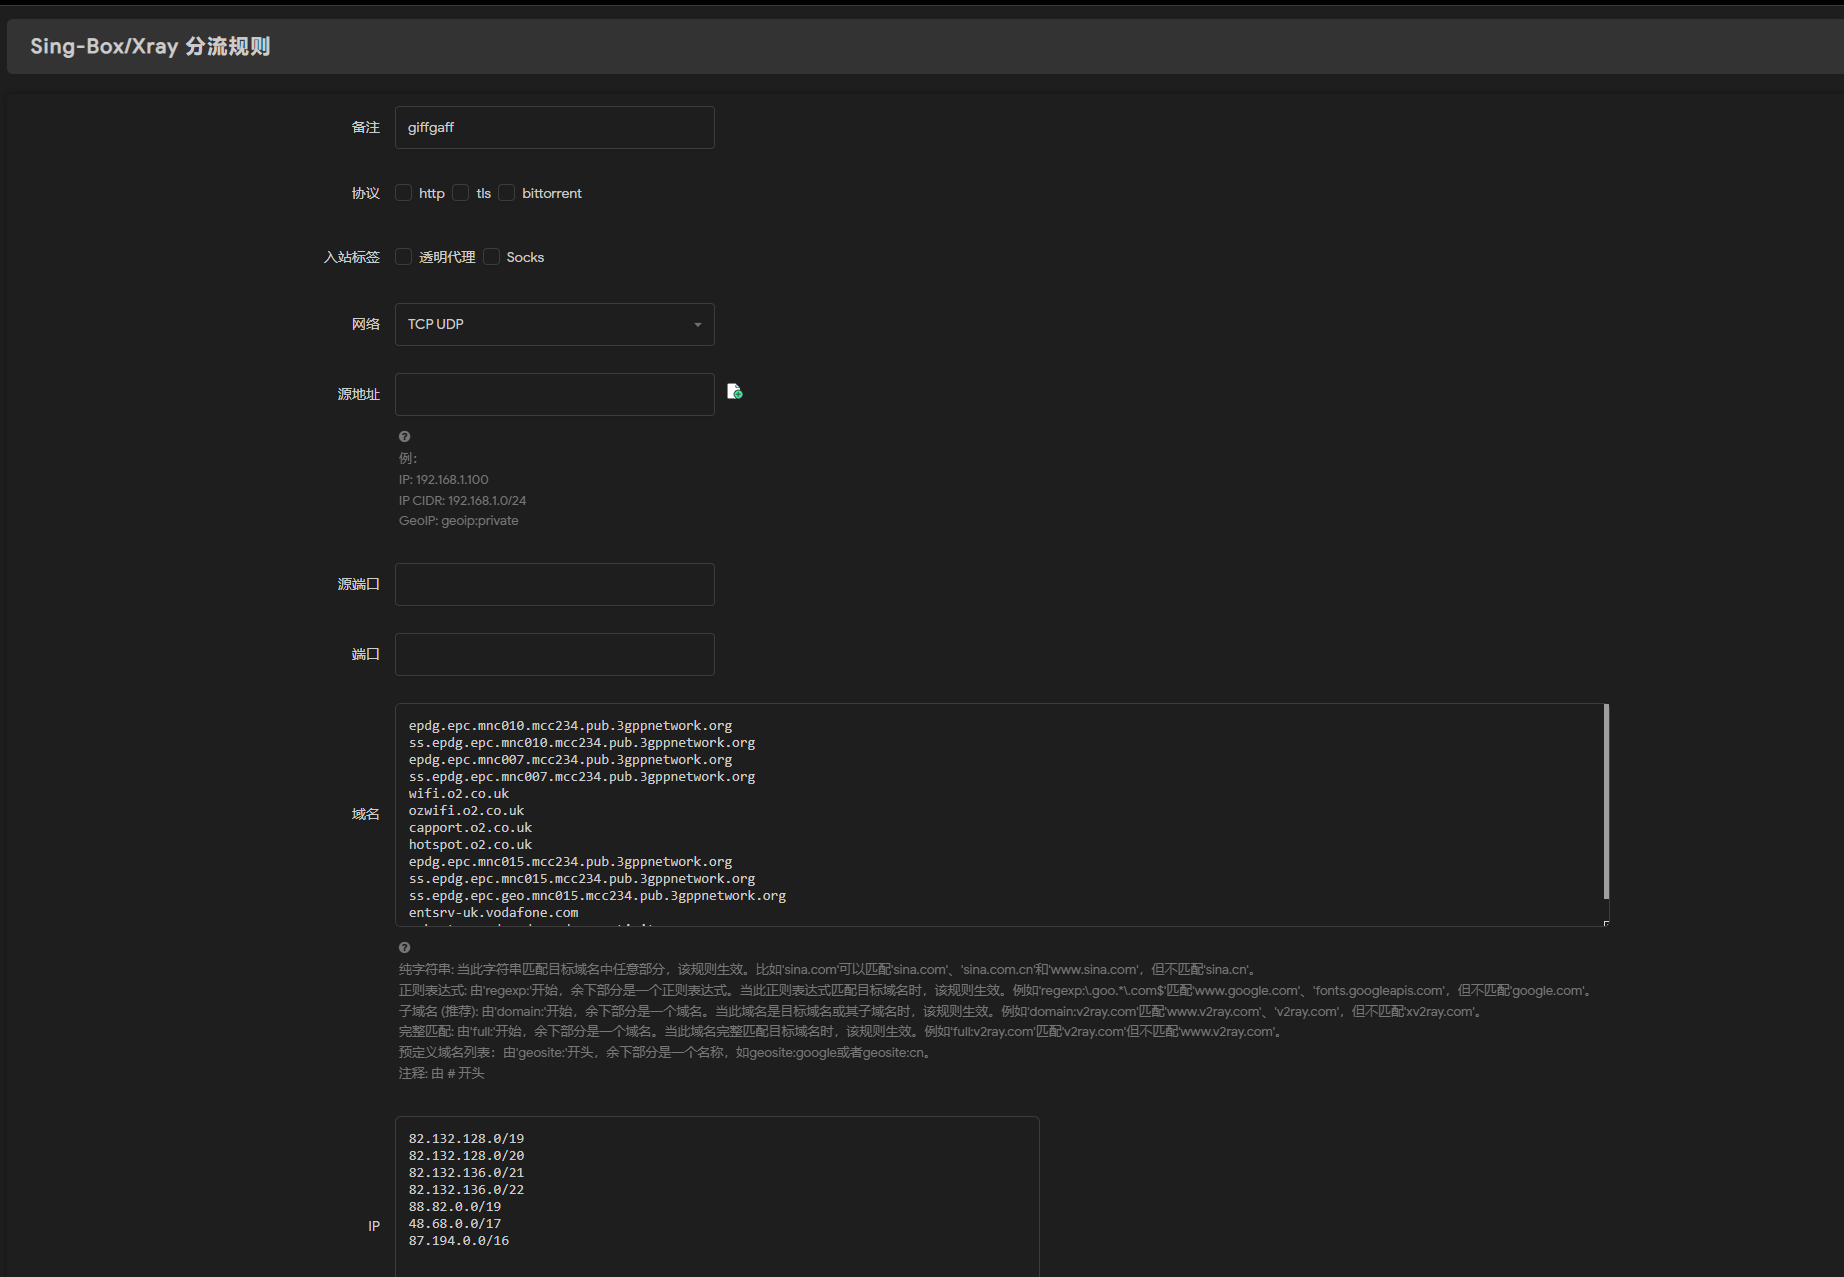Image resolution: width=1844 pixels, height=1277 pixels.
Task: Click the help icon below the domain textarea
Action: 404,948
